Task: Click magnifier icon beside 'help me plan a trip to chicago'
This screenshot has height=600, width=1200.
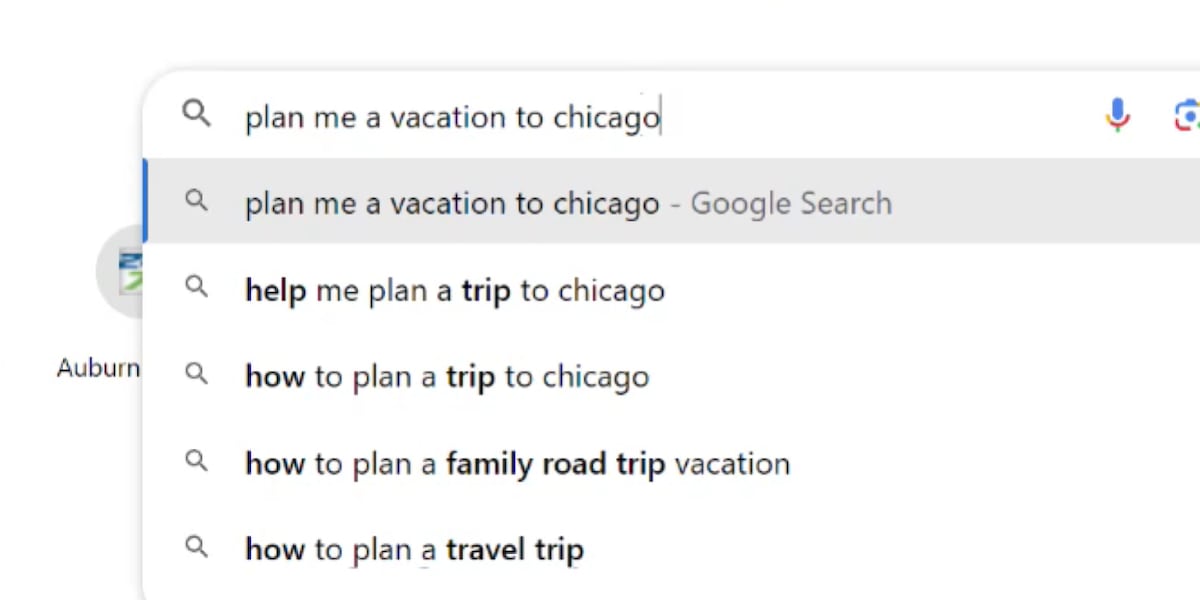Action: [197, 287]
